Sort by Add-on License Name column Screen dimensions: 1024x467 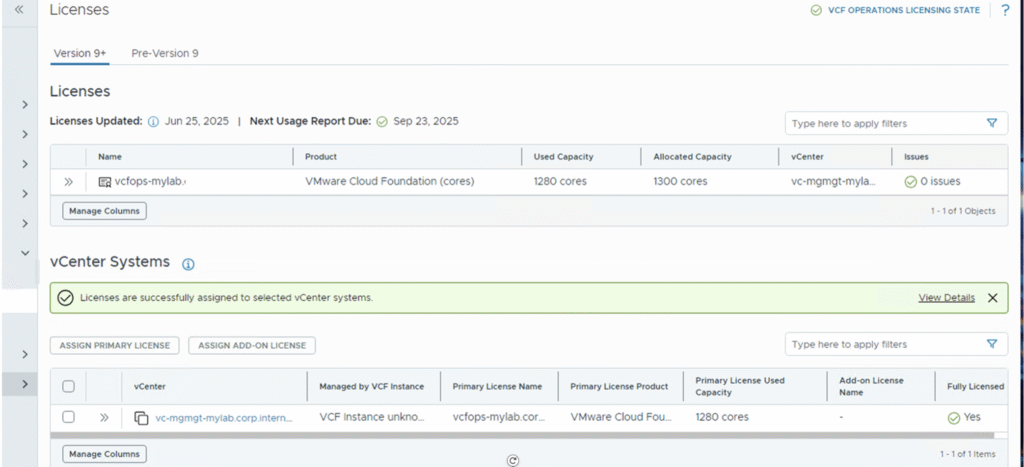click(x=871, y=387)
